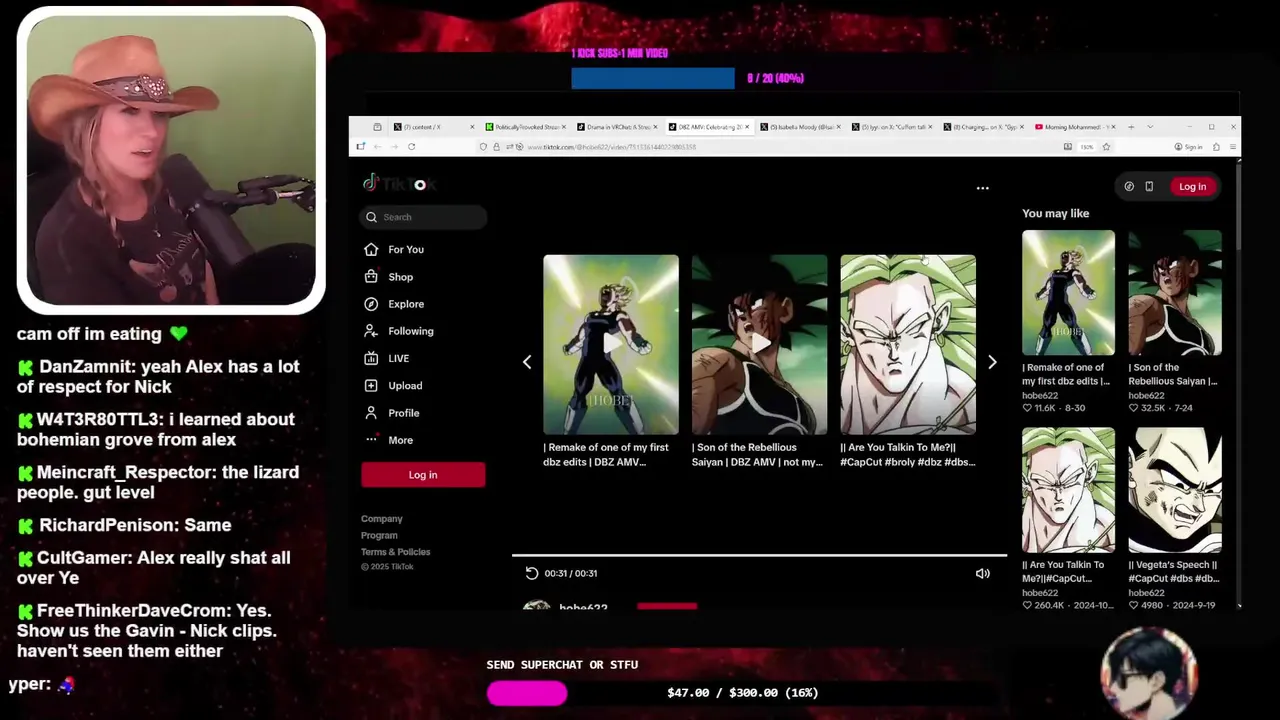Go back in the browser
The height and width of the screenshot is (720, 1280).
tap(377, 147)
